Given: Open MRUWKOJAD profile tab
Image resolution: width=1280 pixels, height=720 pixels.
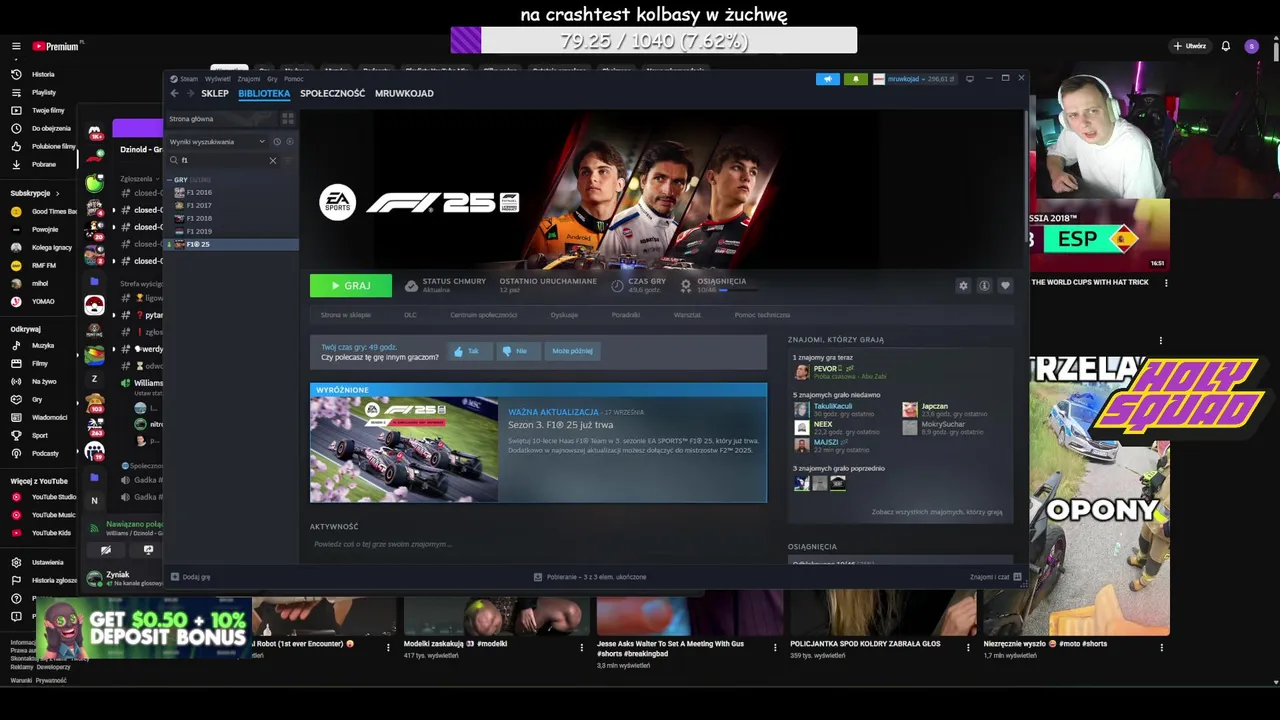Looking at the screenshot, I should pyautogui.click(x=404, y=93).
